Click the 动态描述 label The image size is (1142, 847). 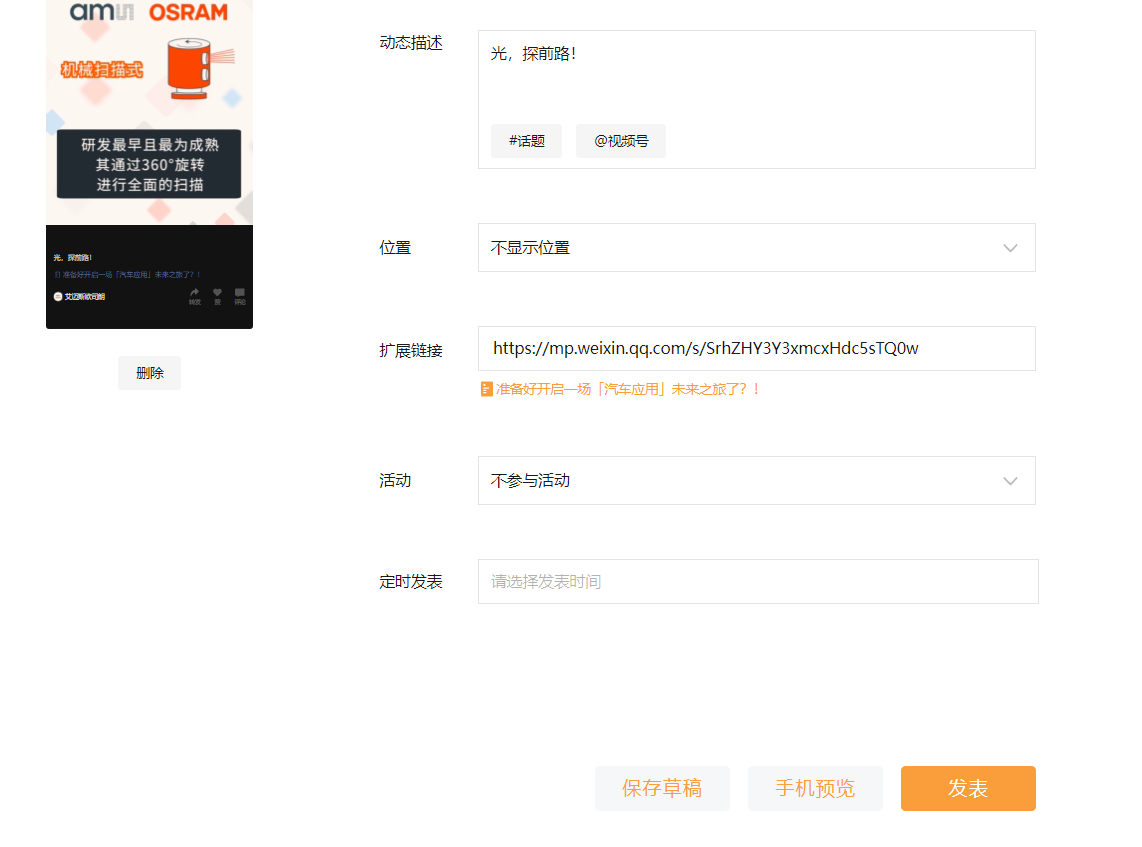[411, 43]
